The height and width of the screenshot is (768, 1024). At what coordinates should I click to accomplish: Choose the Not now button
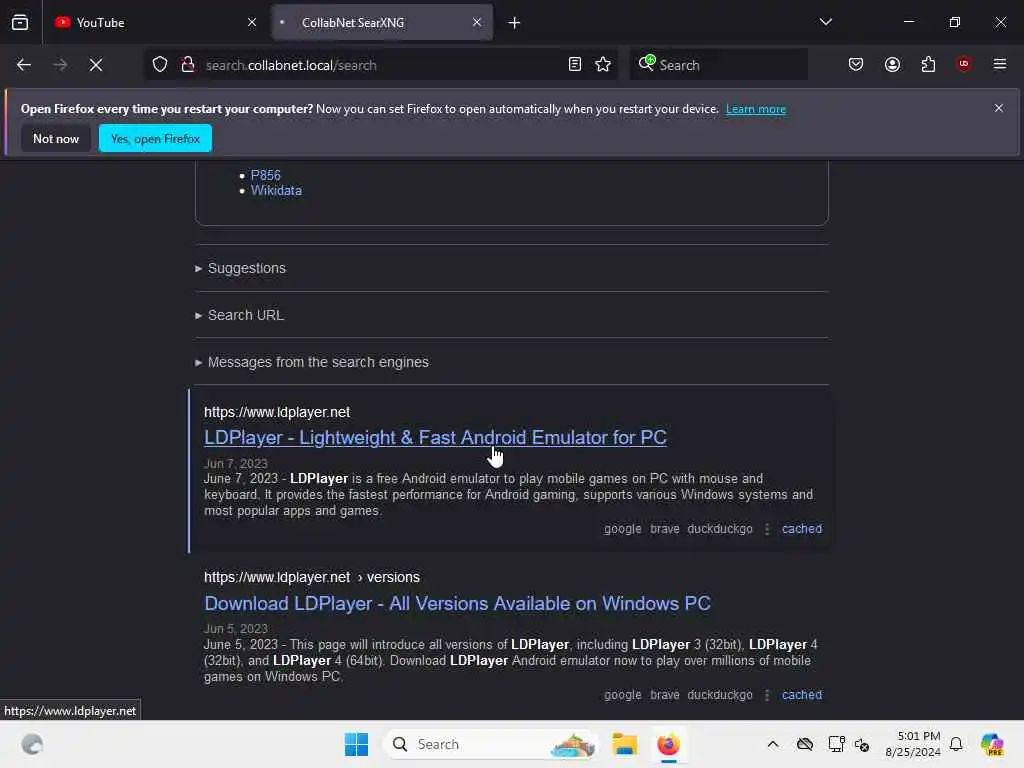56,138
